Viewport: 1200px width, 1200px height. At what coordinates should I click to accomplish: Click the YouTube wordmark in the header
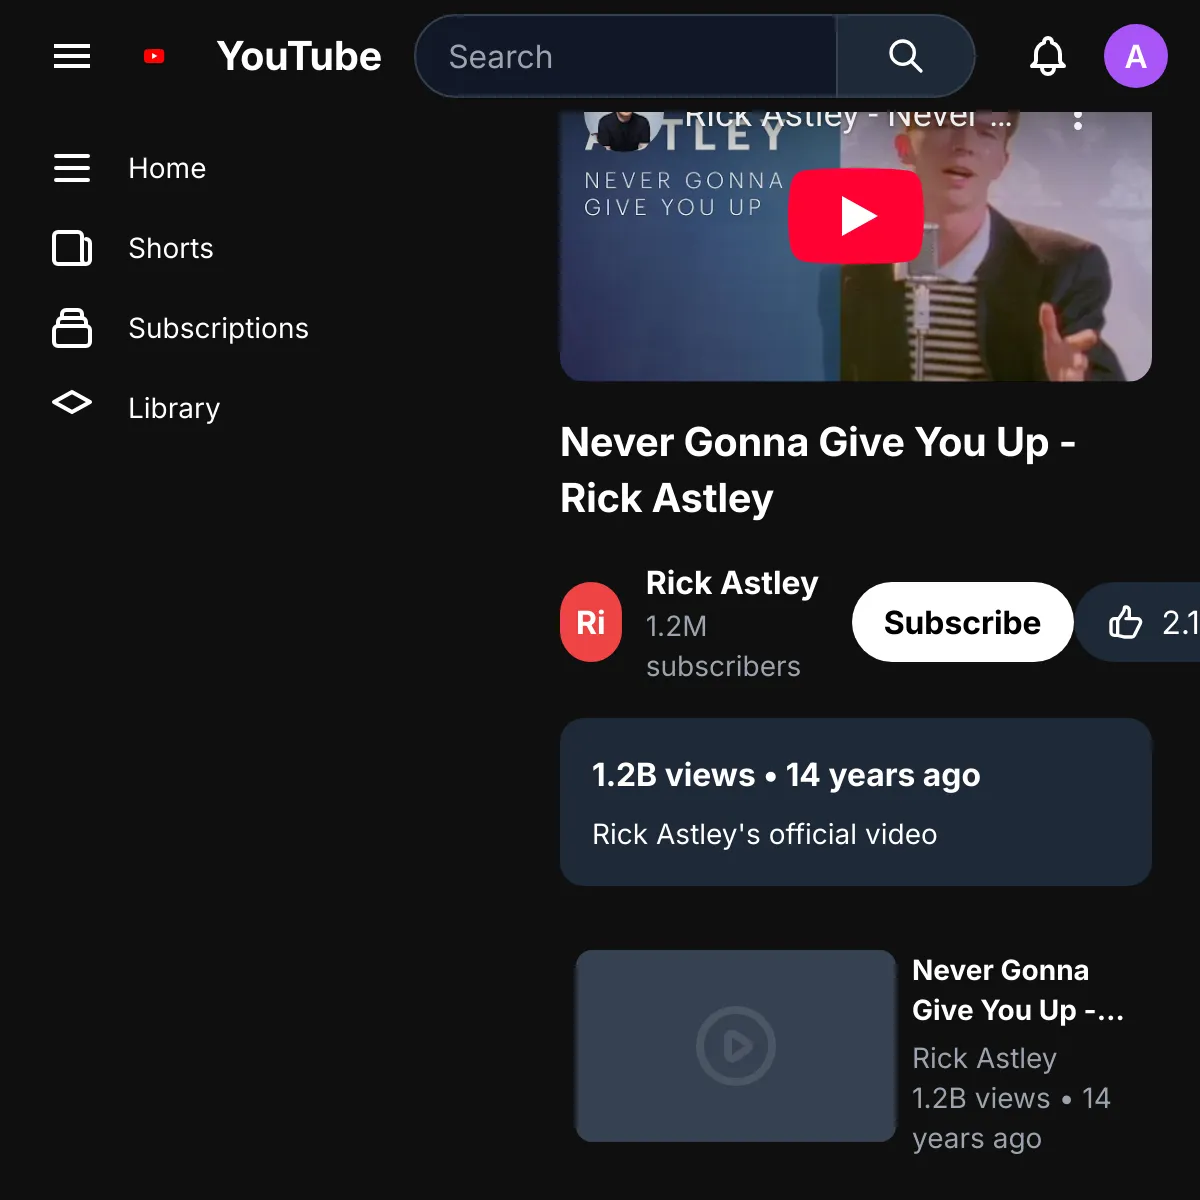299,56
